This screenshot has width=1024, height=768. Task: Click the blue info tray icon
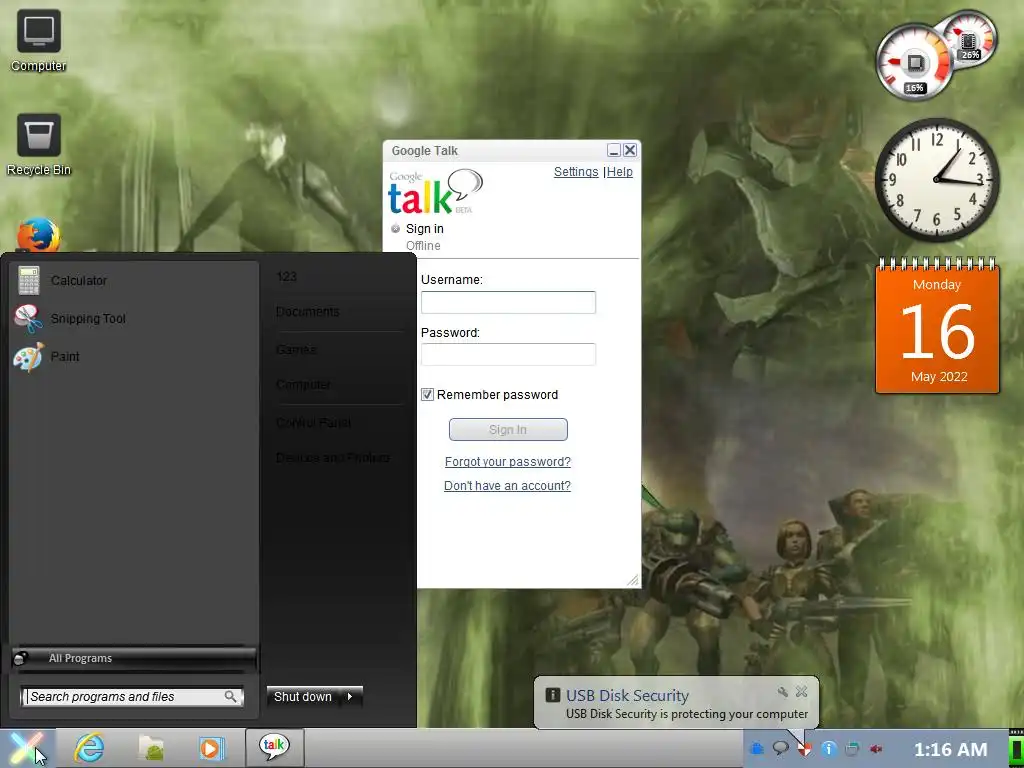828,748
